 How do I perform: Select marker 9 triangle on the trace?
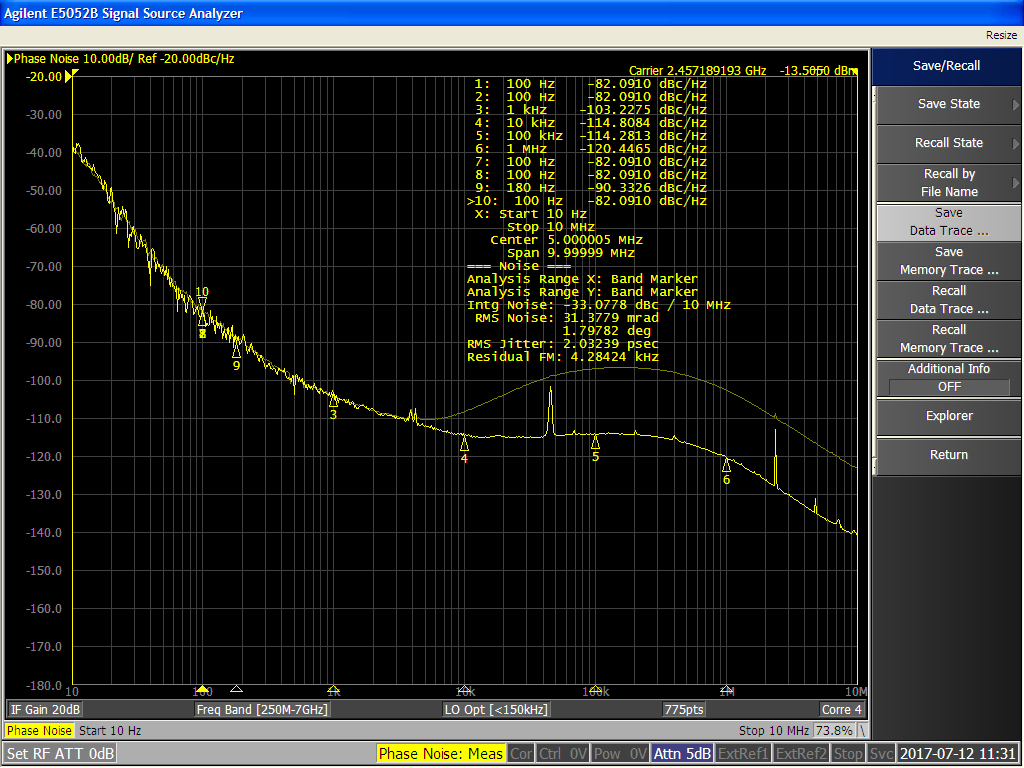click(236, 351)
